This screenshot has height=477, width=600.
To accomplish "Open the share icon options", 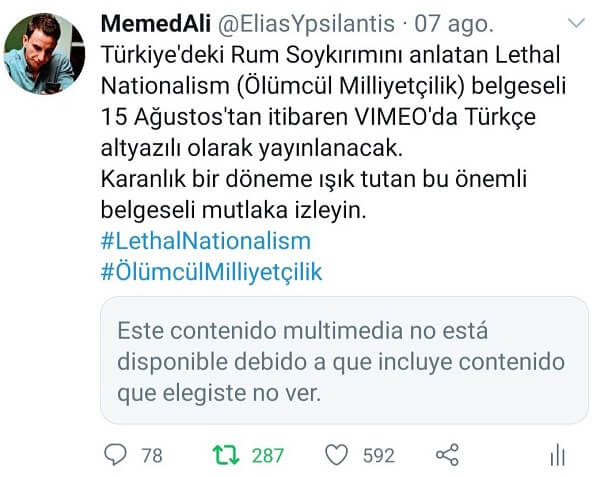I will (447, 455).
